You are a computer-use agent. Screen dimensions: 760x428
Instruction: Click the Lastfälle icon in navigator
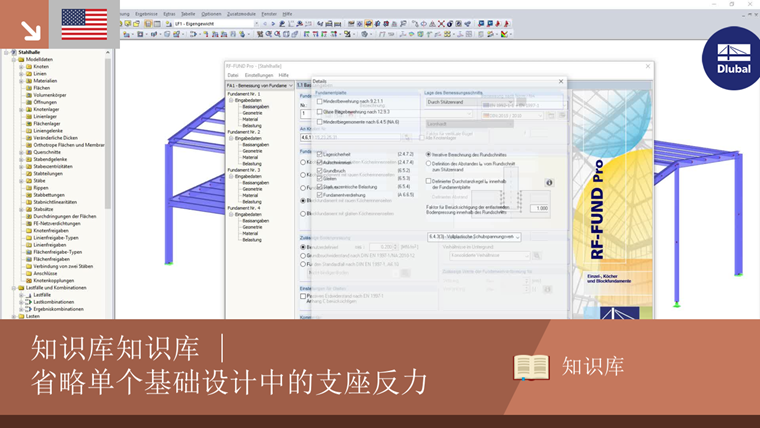29,295
